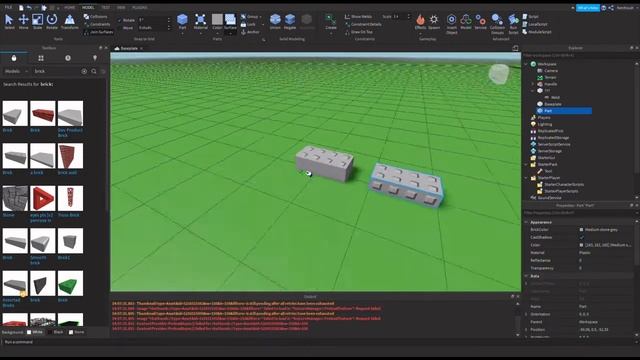640x360 pixels.
Task: Switch to the HOME ribbon tab
Action: click(69, 7)
